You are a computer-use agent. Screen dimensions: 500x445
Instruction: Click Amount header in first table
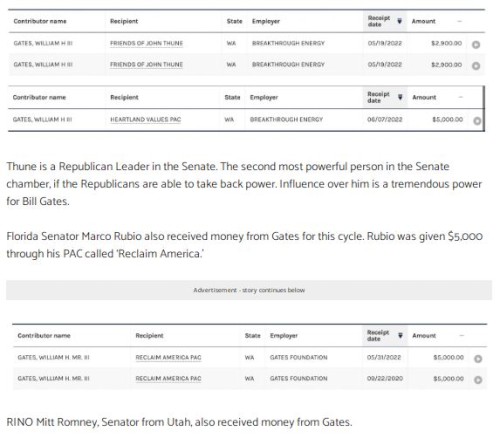click(423, 21)
